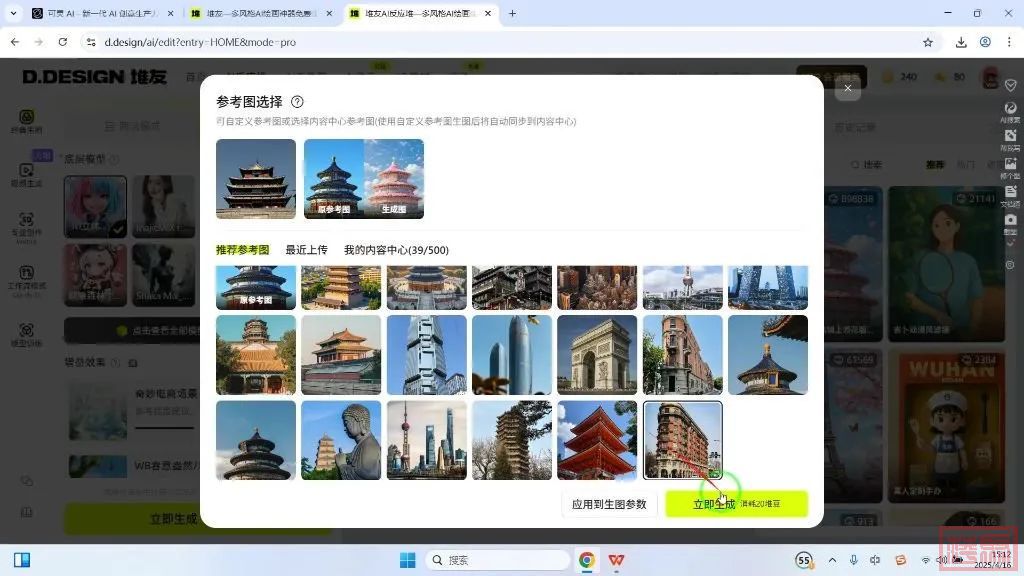This screenshot has width=1024, height=576.
Task: Choose the Arc de Triomphe reference image
Action: point(597,355)
